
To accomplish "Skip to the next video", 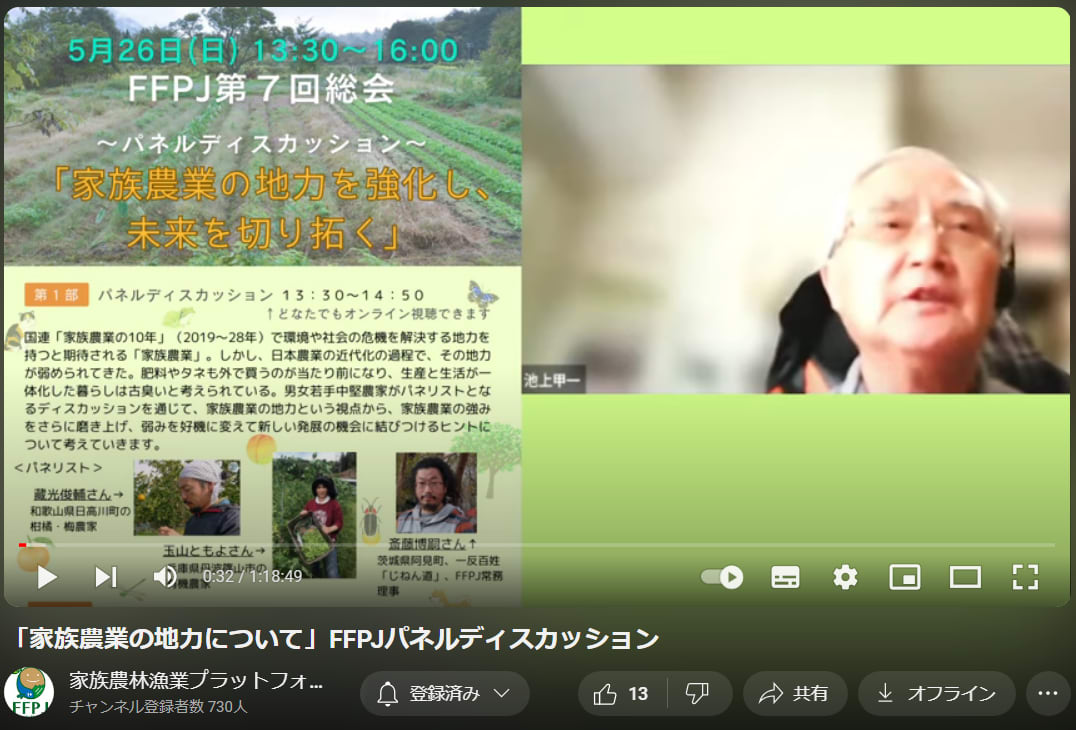I will coord(106,577).
